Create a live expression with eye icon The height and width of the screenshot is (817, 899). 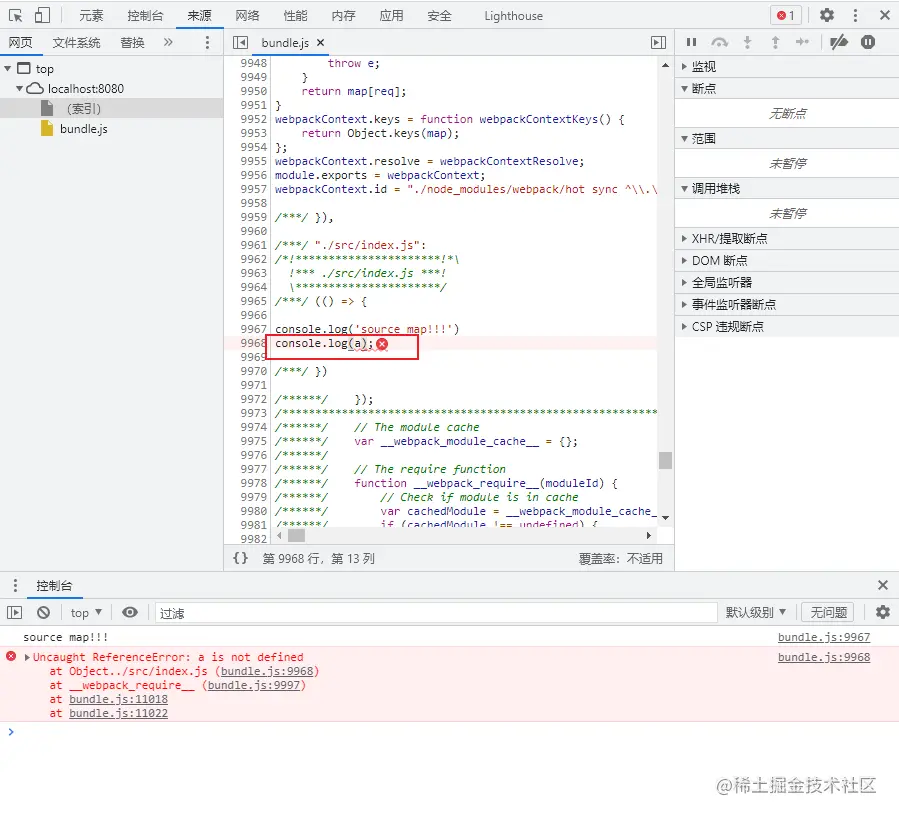tap(130, 612)
